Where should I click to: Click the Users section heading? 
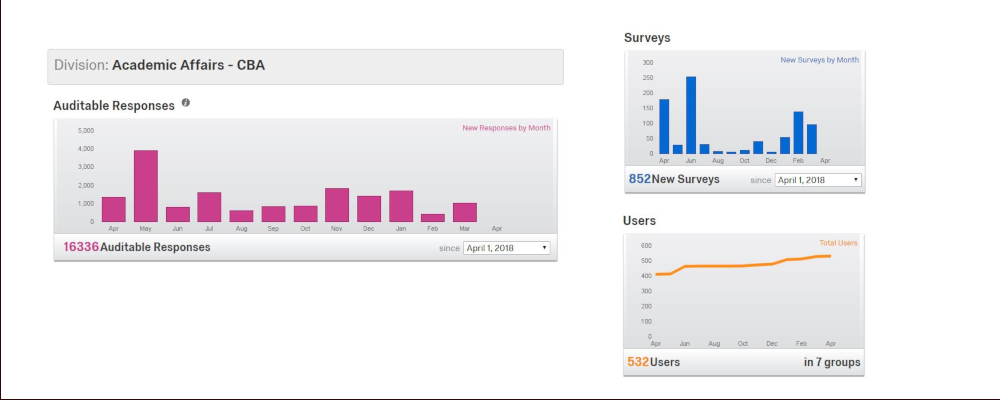640,221
